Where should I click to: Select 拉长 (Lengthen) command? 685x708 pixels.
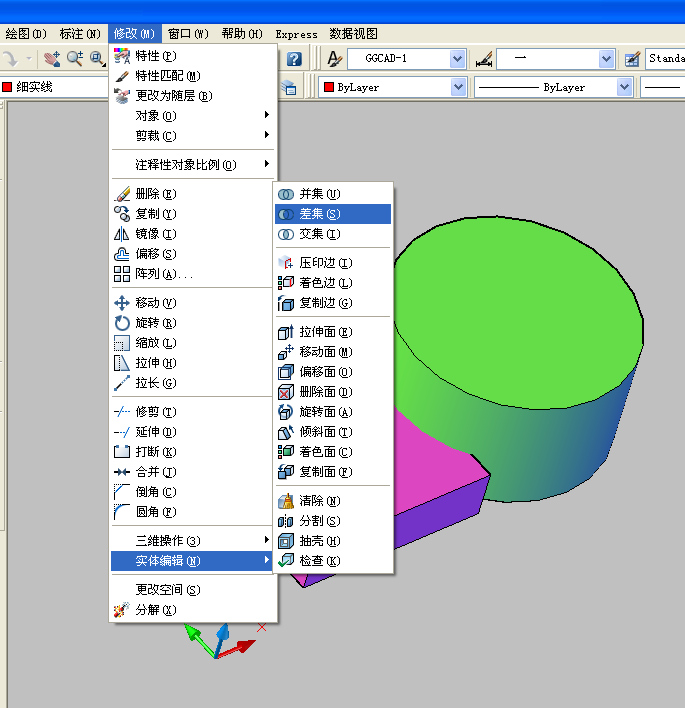click(193, 383)
